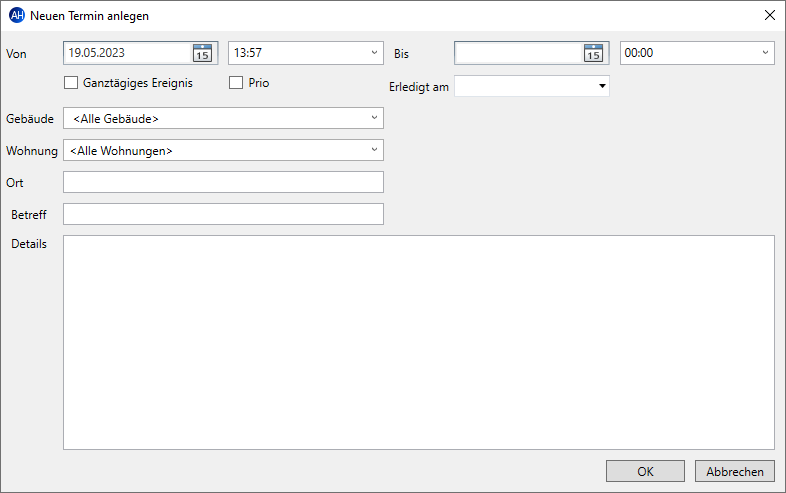
Task: Click into the Ort text field
Action: 224,182
